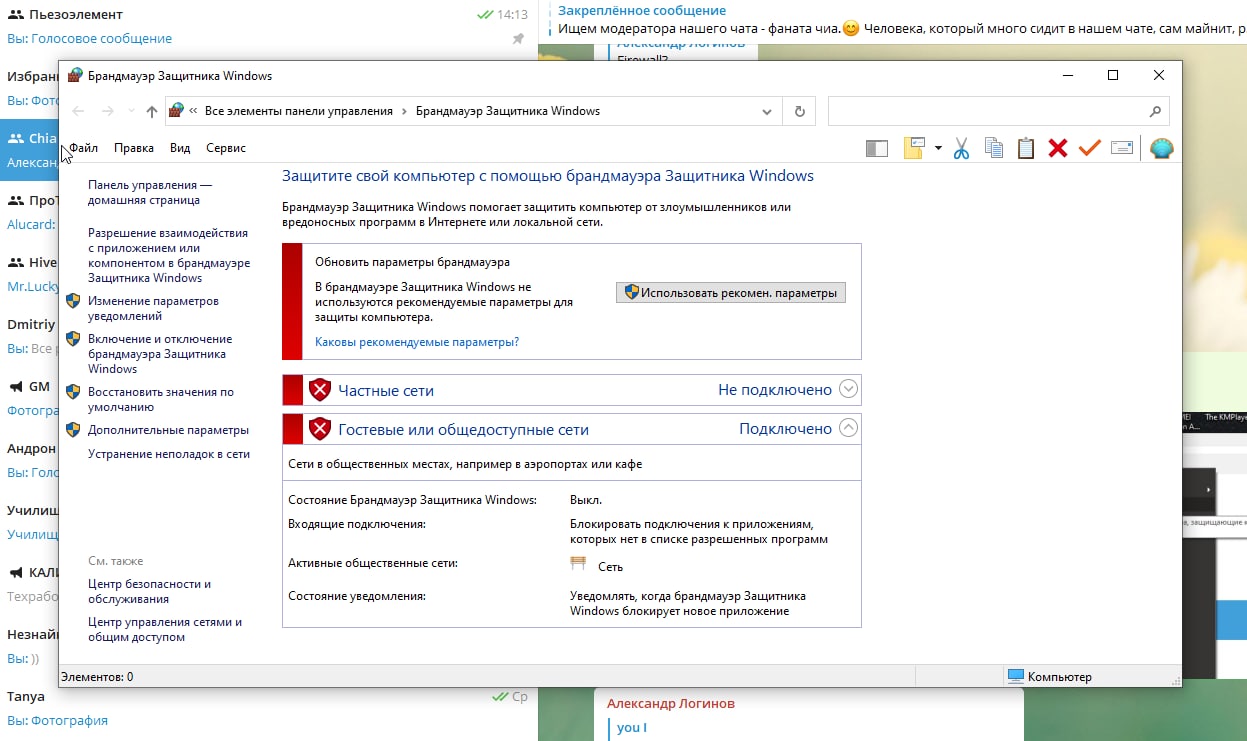
Task: Open Изменение параметров уведомлений link
Action: click(153, 308)
